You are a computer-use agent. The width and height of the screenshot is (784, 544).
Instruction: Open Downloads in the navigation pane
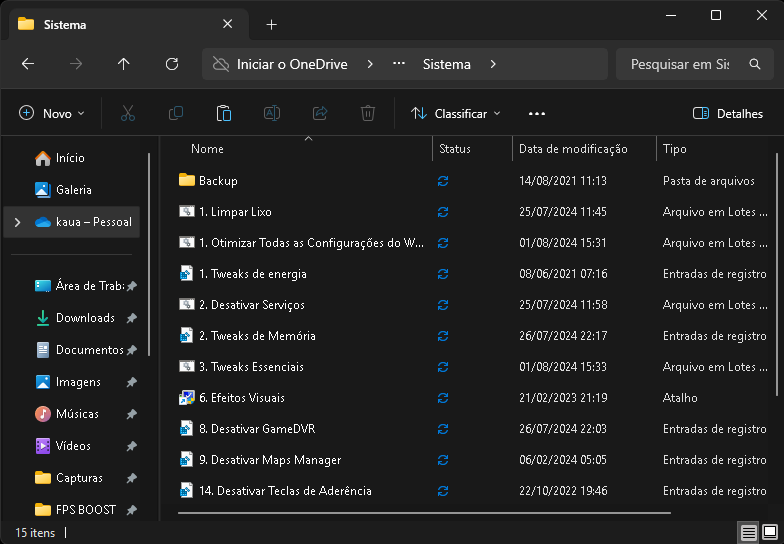pos(85,318)
